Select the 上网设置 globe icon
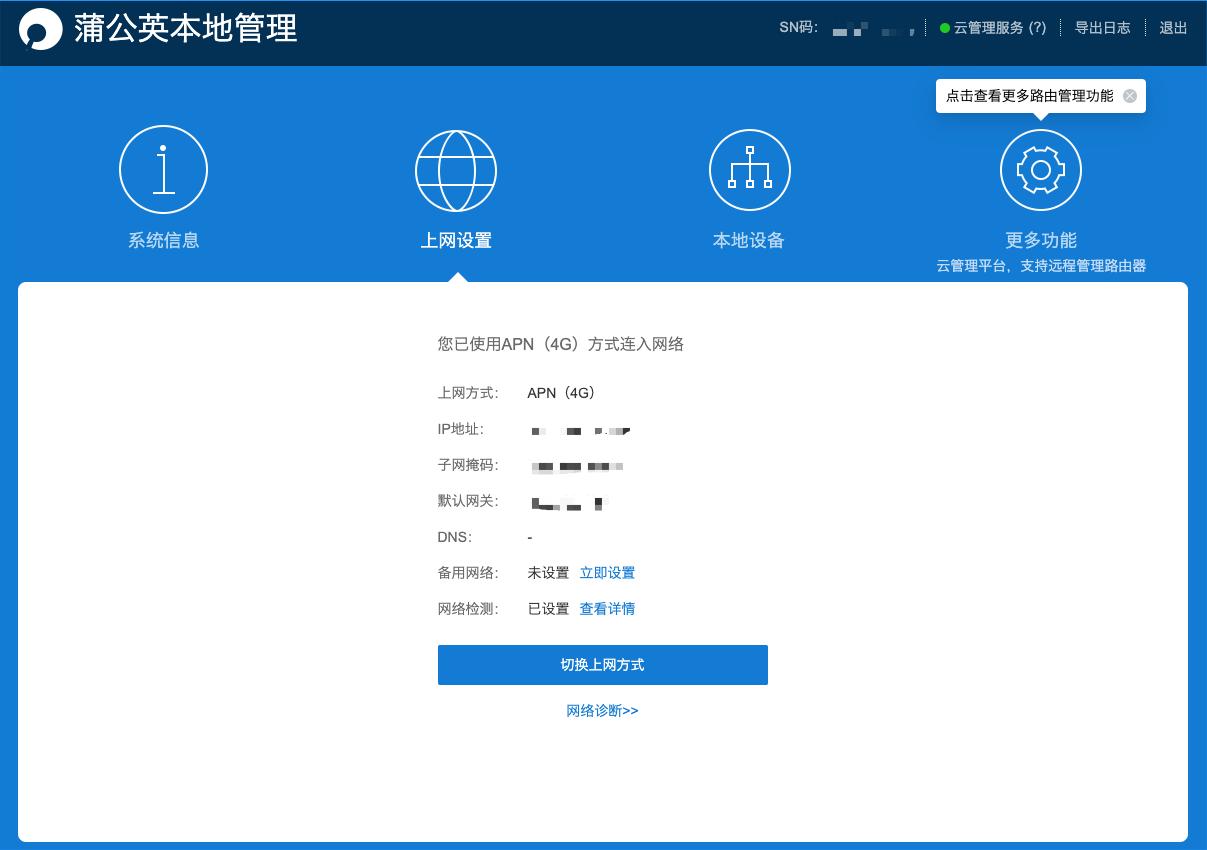 point(456,169)
